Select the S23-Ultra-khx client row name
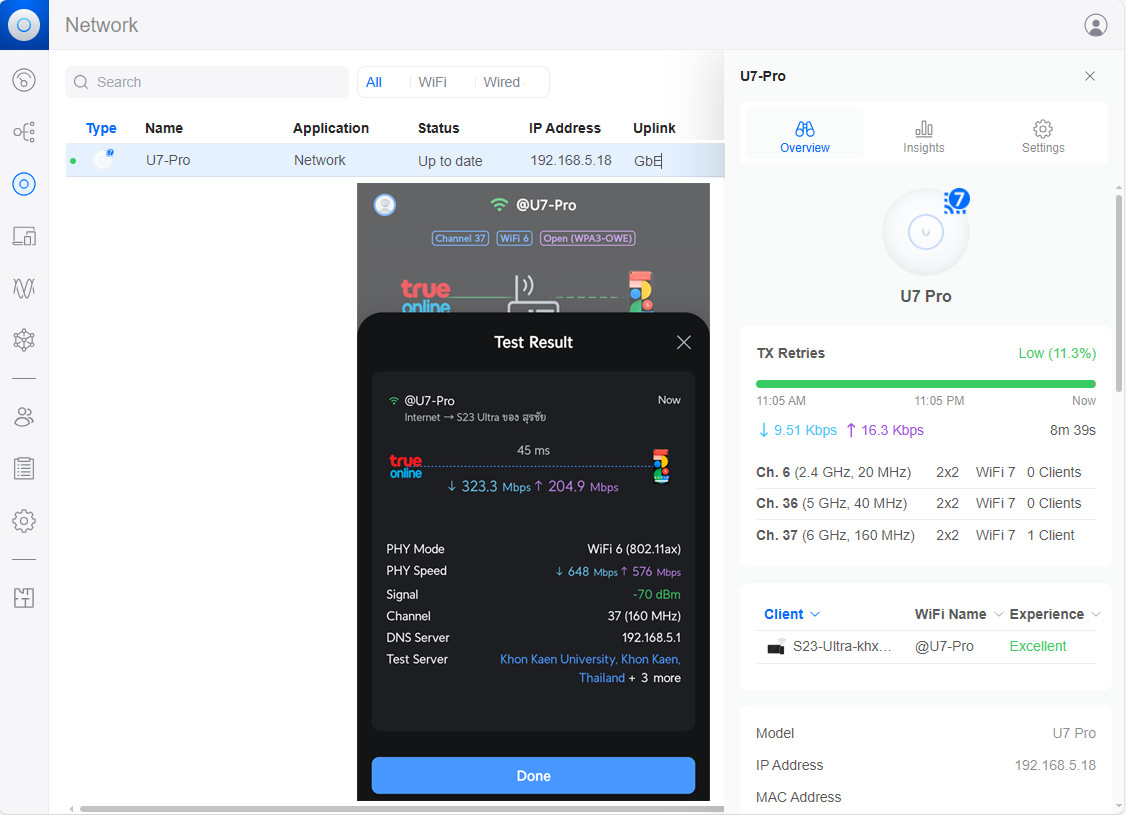The height and width of the screenshot is (815, 1126). tap(842, 646)
